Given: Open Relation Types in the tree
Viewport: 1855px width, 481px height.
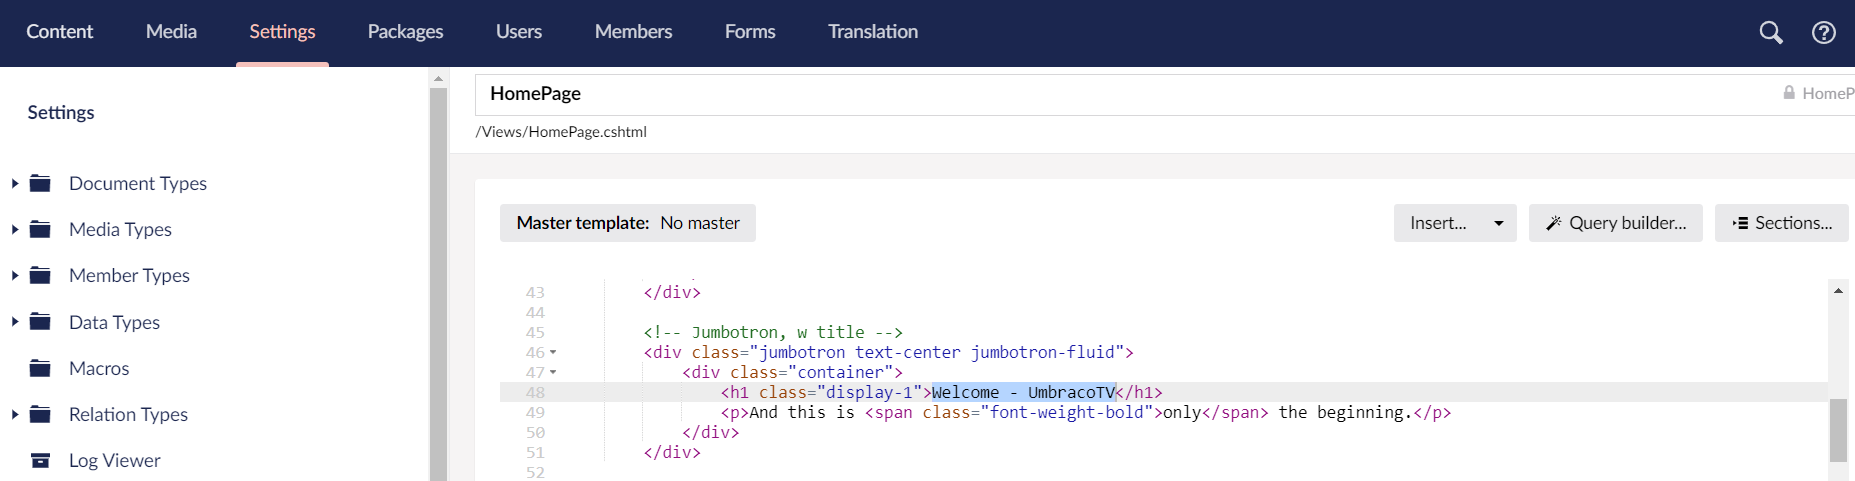Looking at the screenshot, I should 128,414.
